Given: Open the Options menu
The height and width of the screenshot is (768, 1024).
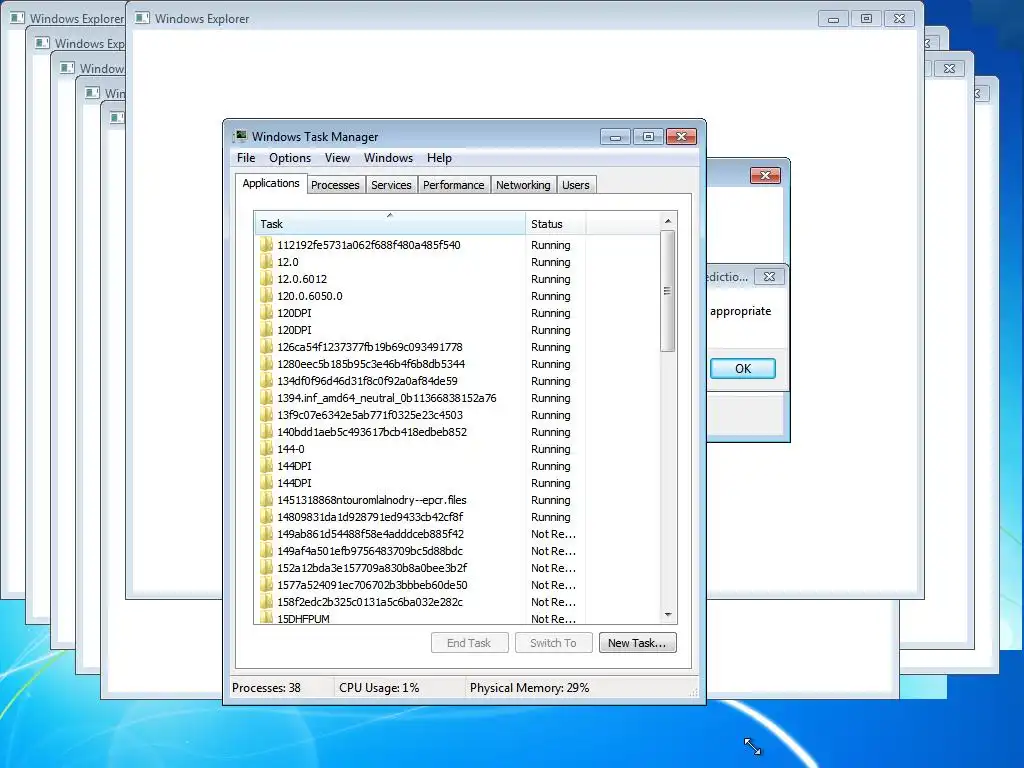Looking at the screenshot, I should click(290, 158).
